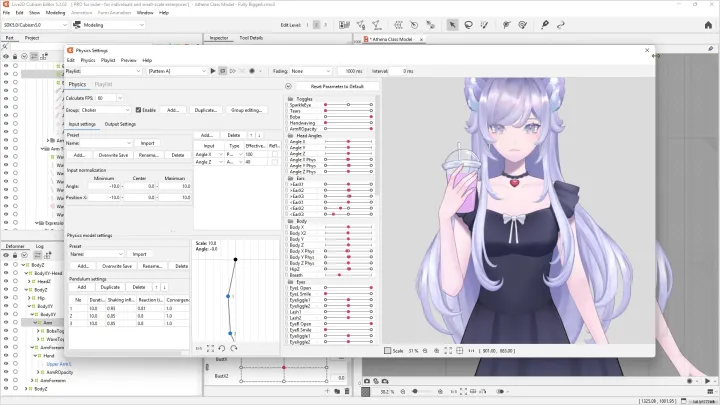Click Add button under Pendulum settings
Screen dimensions: 720x405
[x=82, y=287]
